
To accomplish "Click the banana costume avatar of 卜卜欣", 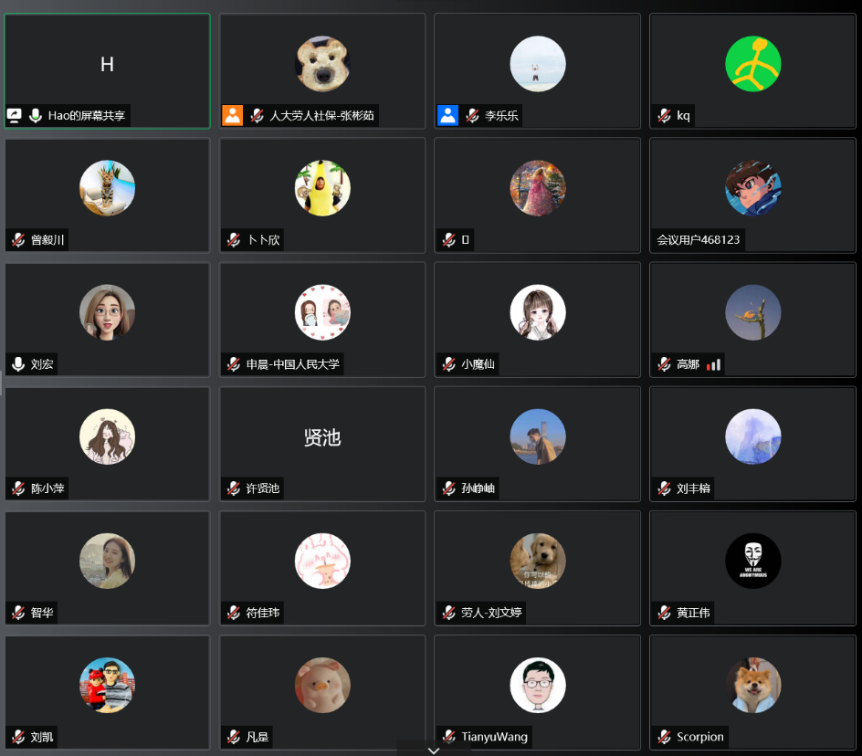I will tap(323, 188).
